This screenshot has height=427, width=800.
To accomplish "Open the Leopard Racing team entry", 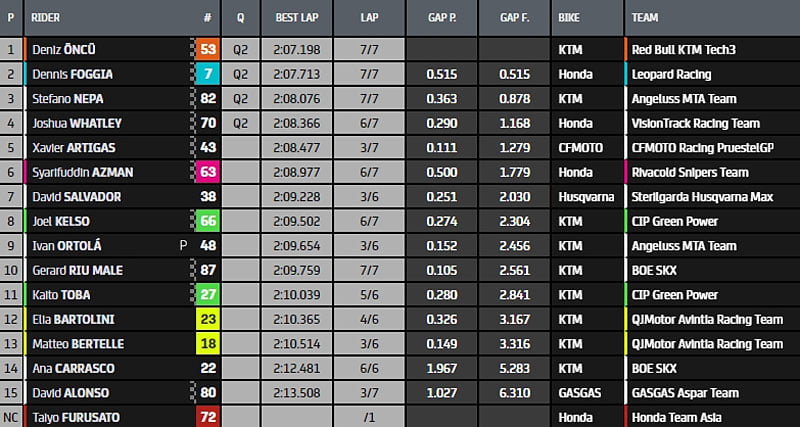I will [x=671, y=74].
